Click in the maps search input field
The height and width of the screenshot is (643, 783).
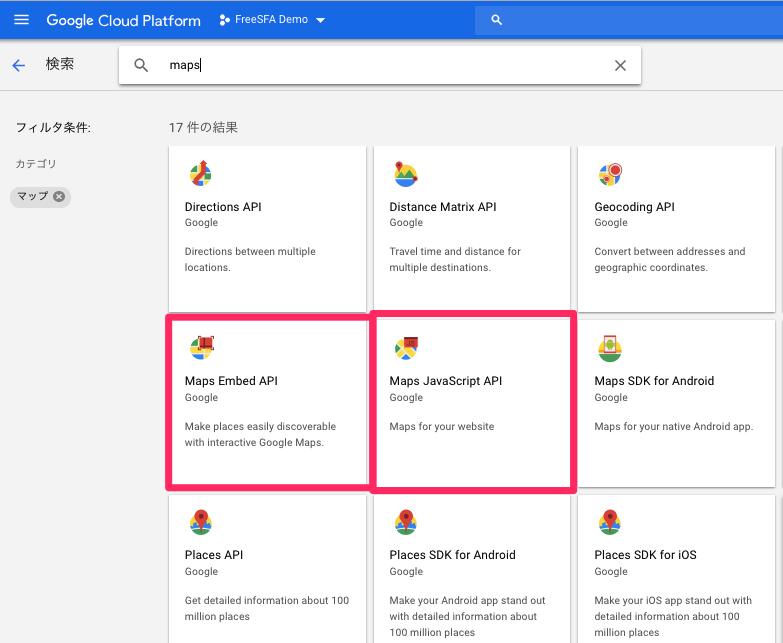(380, 65)
